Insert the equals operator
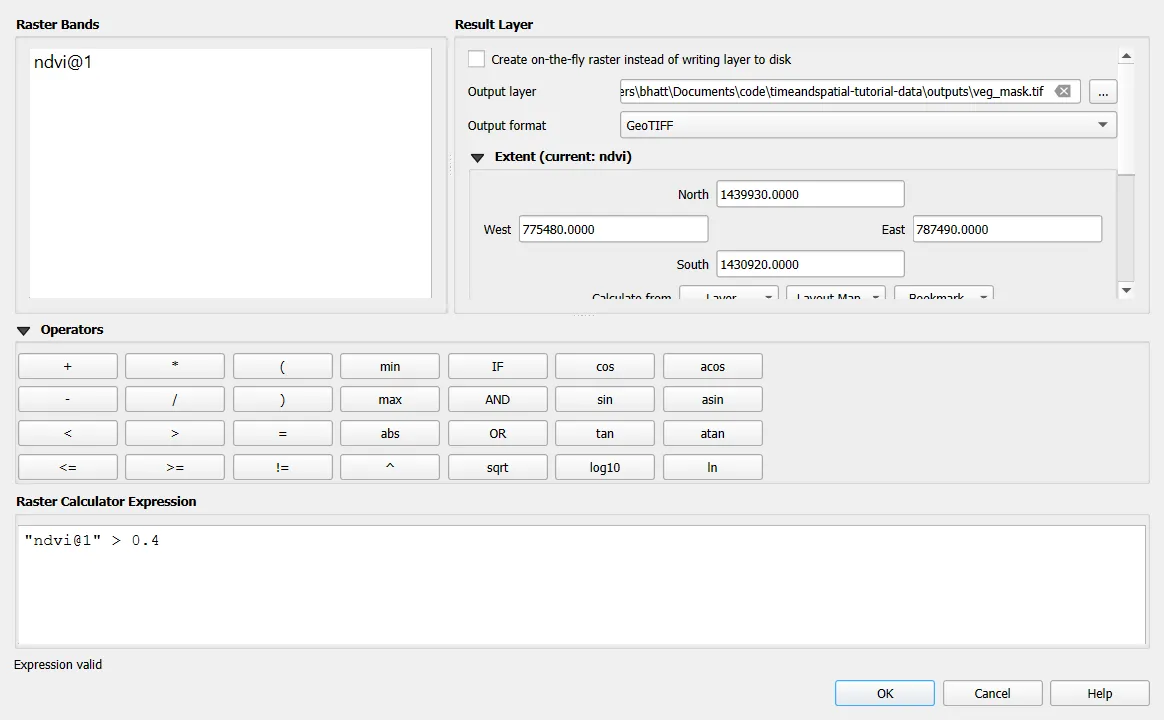 click(x=282, y=433)
